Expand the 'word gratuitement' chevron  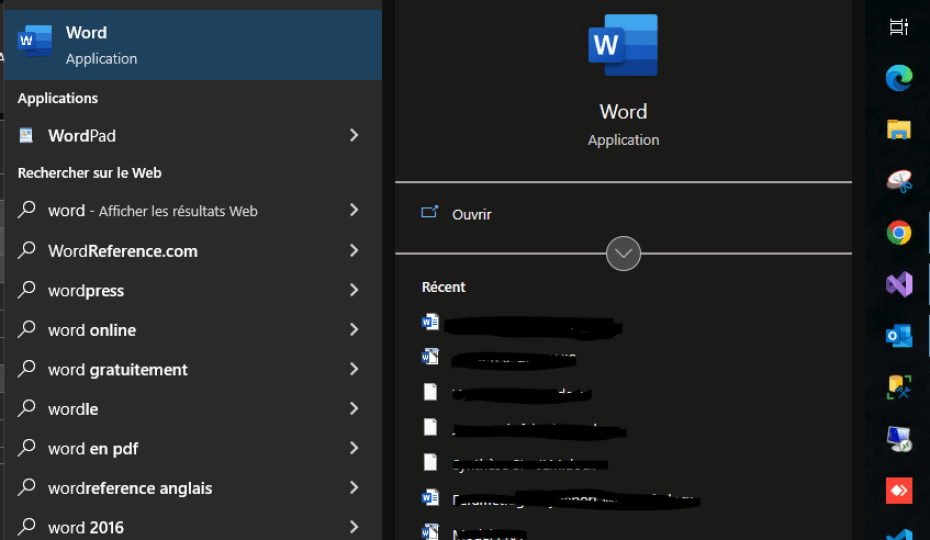[x=354, y=369]
